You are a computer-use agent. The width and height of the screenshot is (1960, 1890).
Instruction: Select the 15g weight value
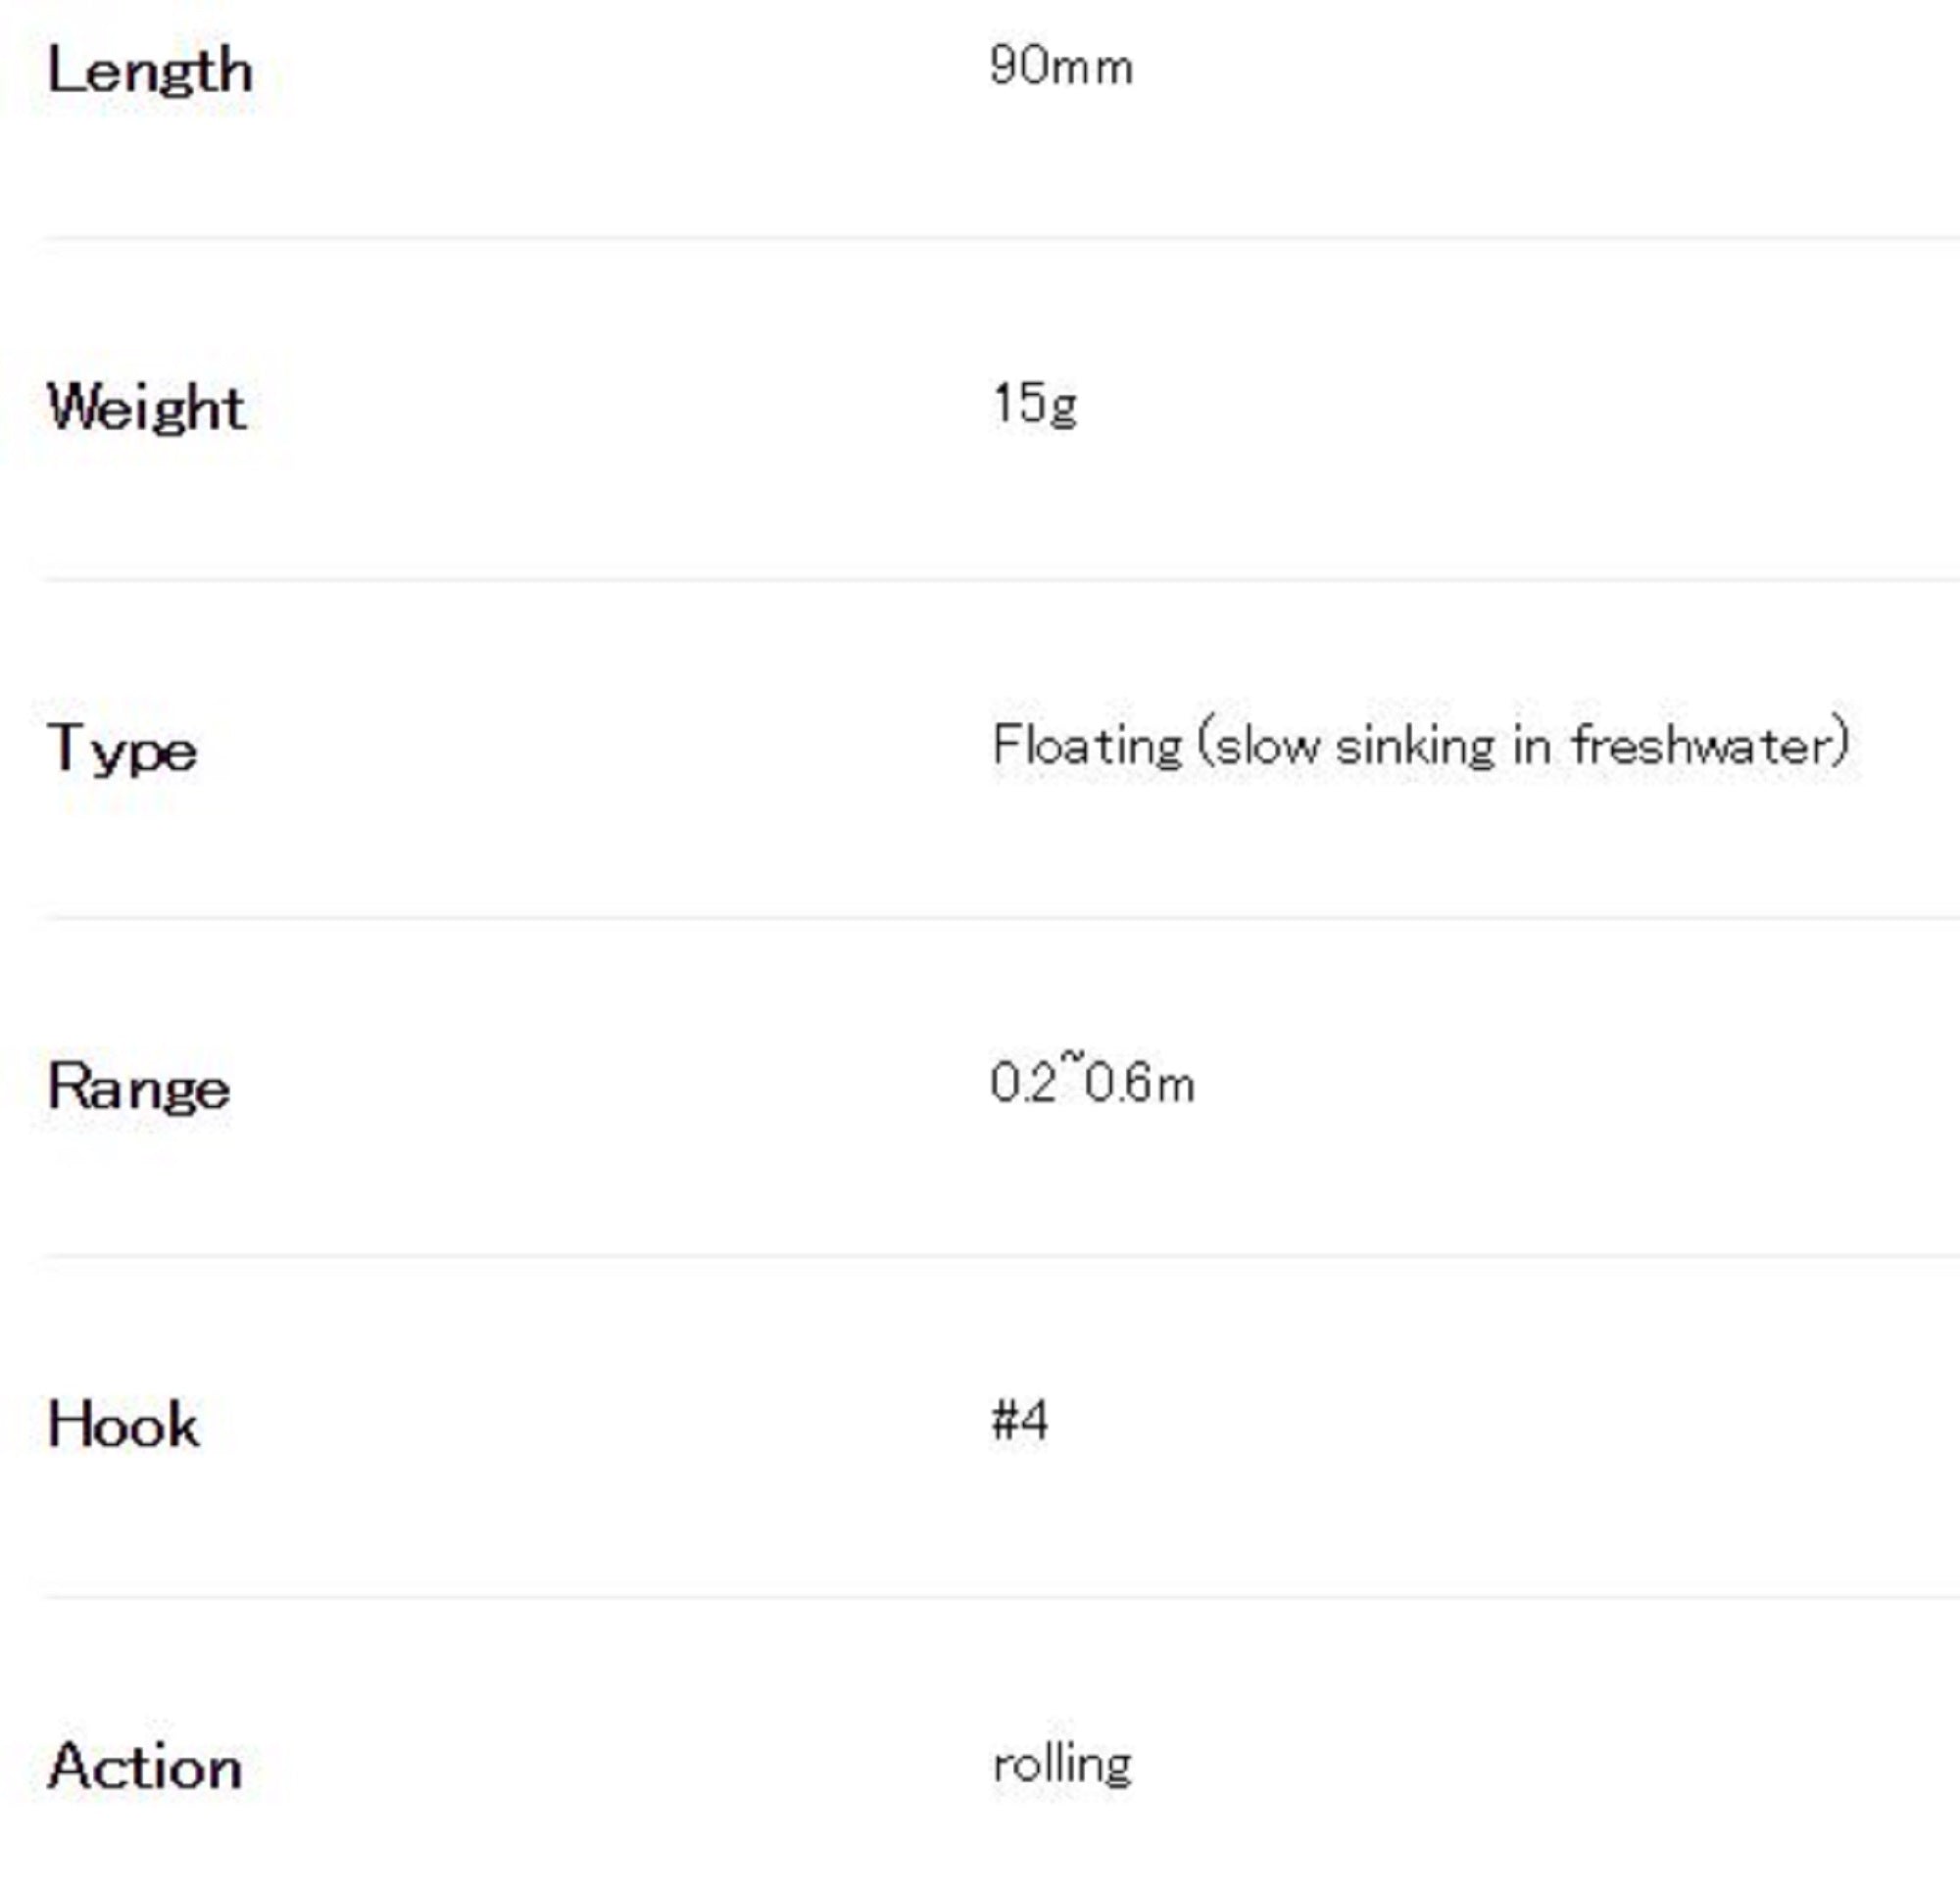(x=1035, y=404)
